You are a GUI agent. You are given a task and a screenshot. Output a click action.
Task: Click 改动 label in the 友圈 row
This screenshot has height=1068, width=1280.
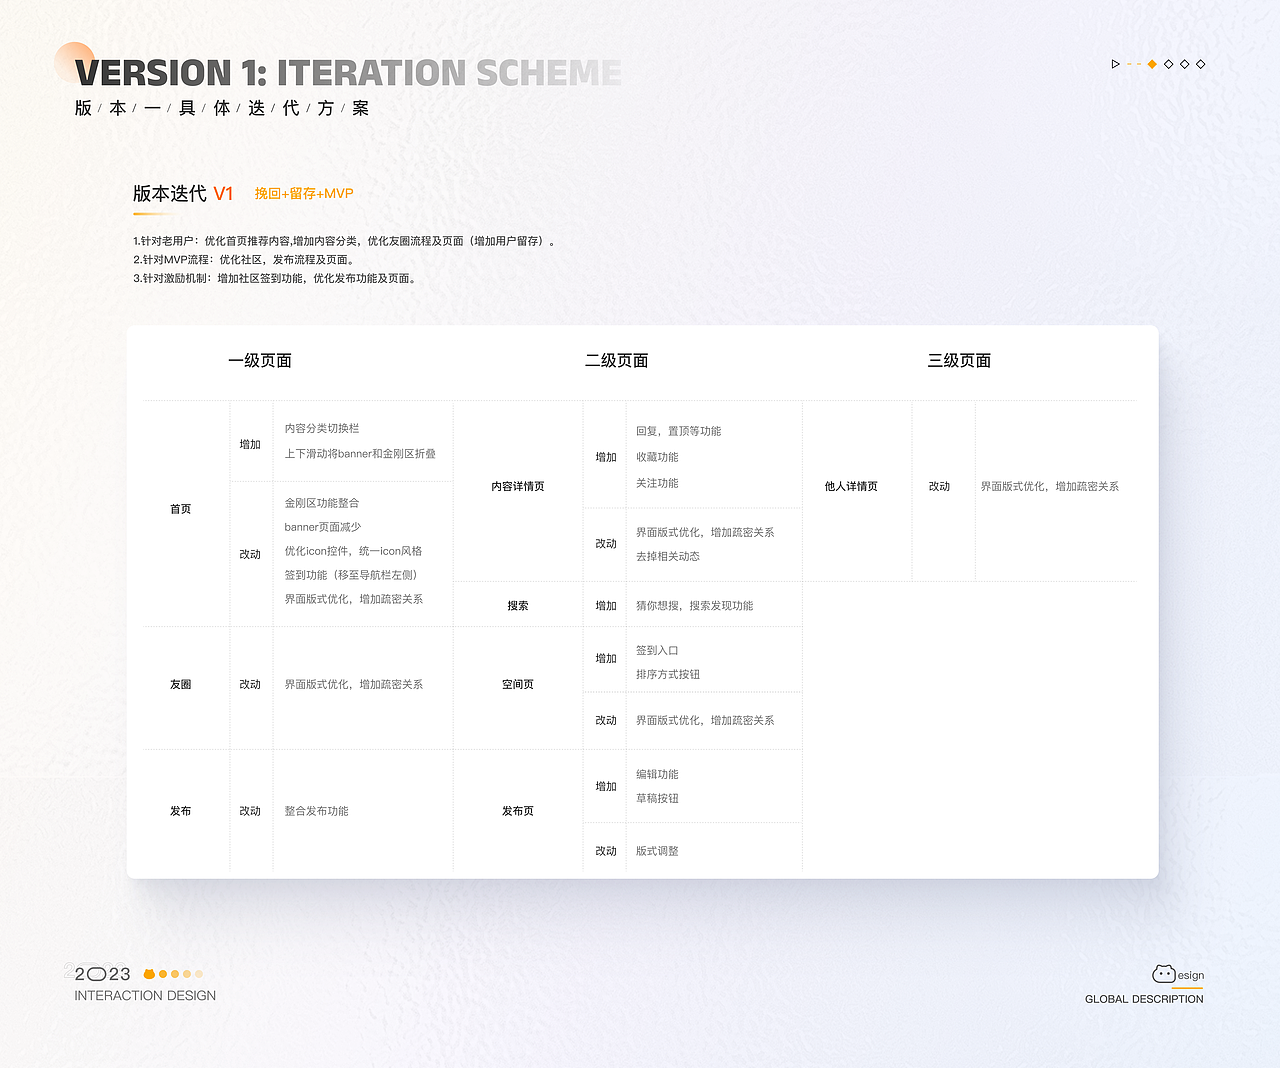click(x=250, y=685)
